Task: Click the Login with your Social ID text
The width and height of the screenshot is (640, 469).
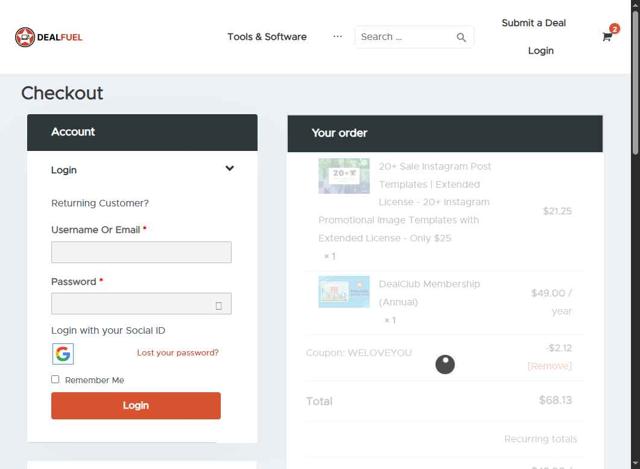Action: 108,330
